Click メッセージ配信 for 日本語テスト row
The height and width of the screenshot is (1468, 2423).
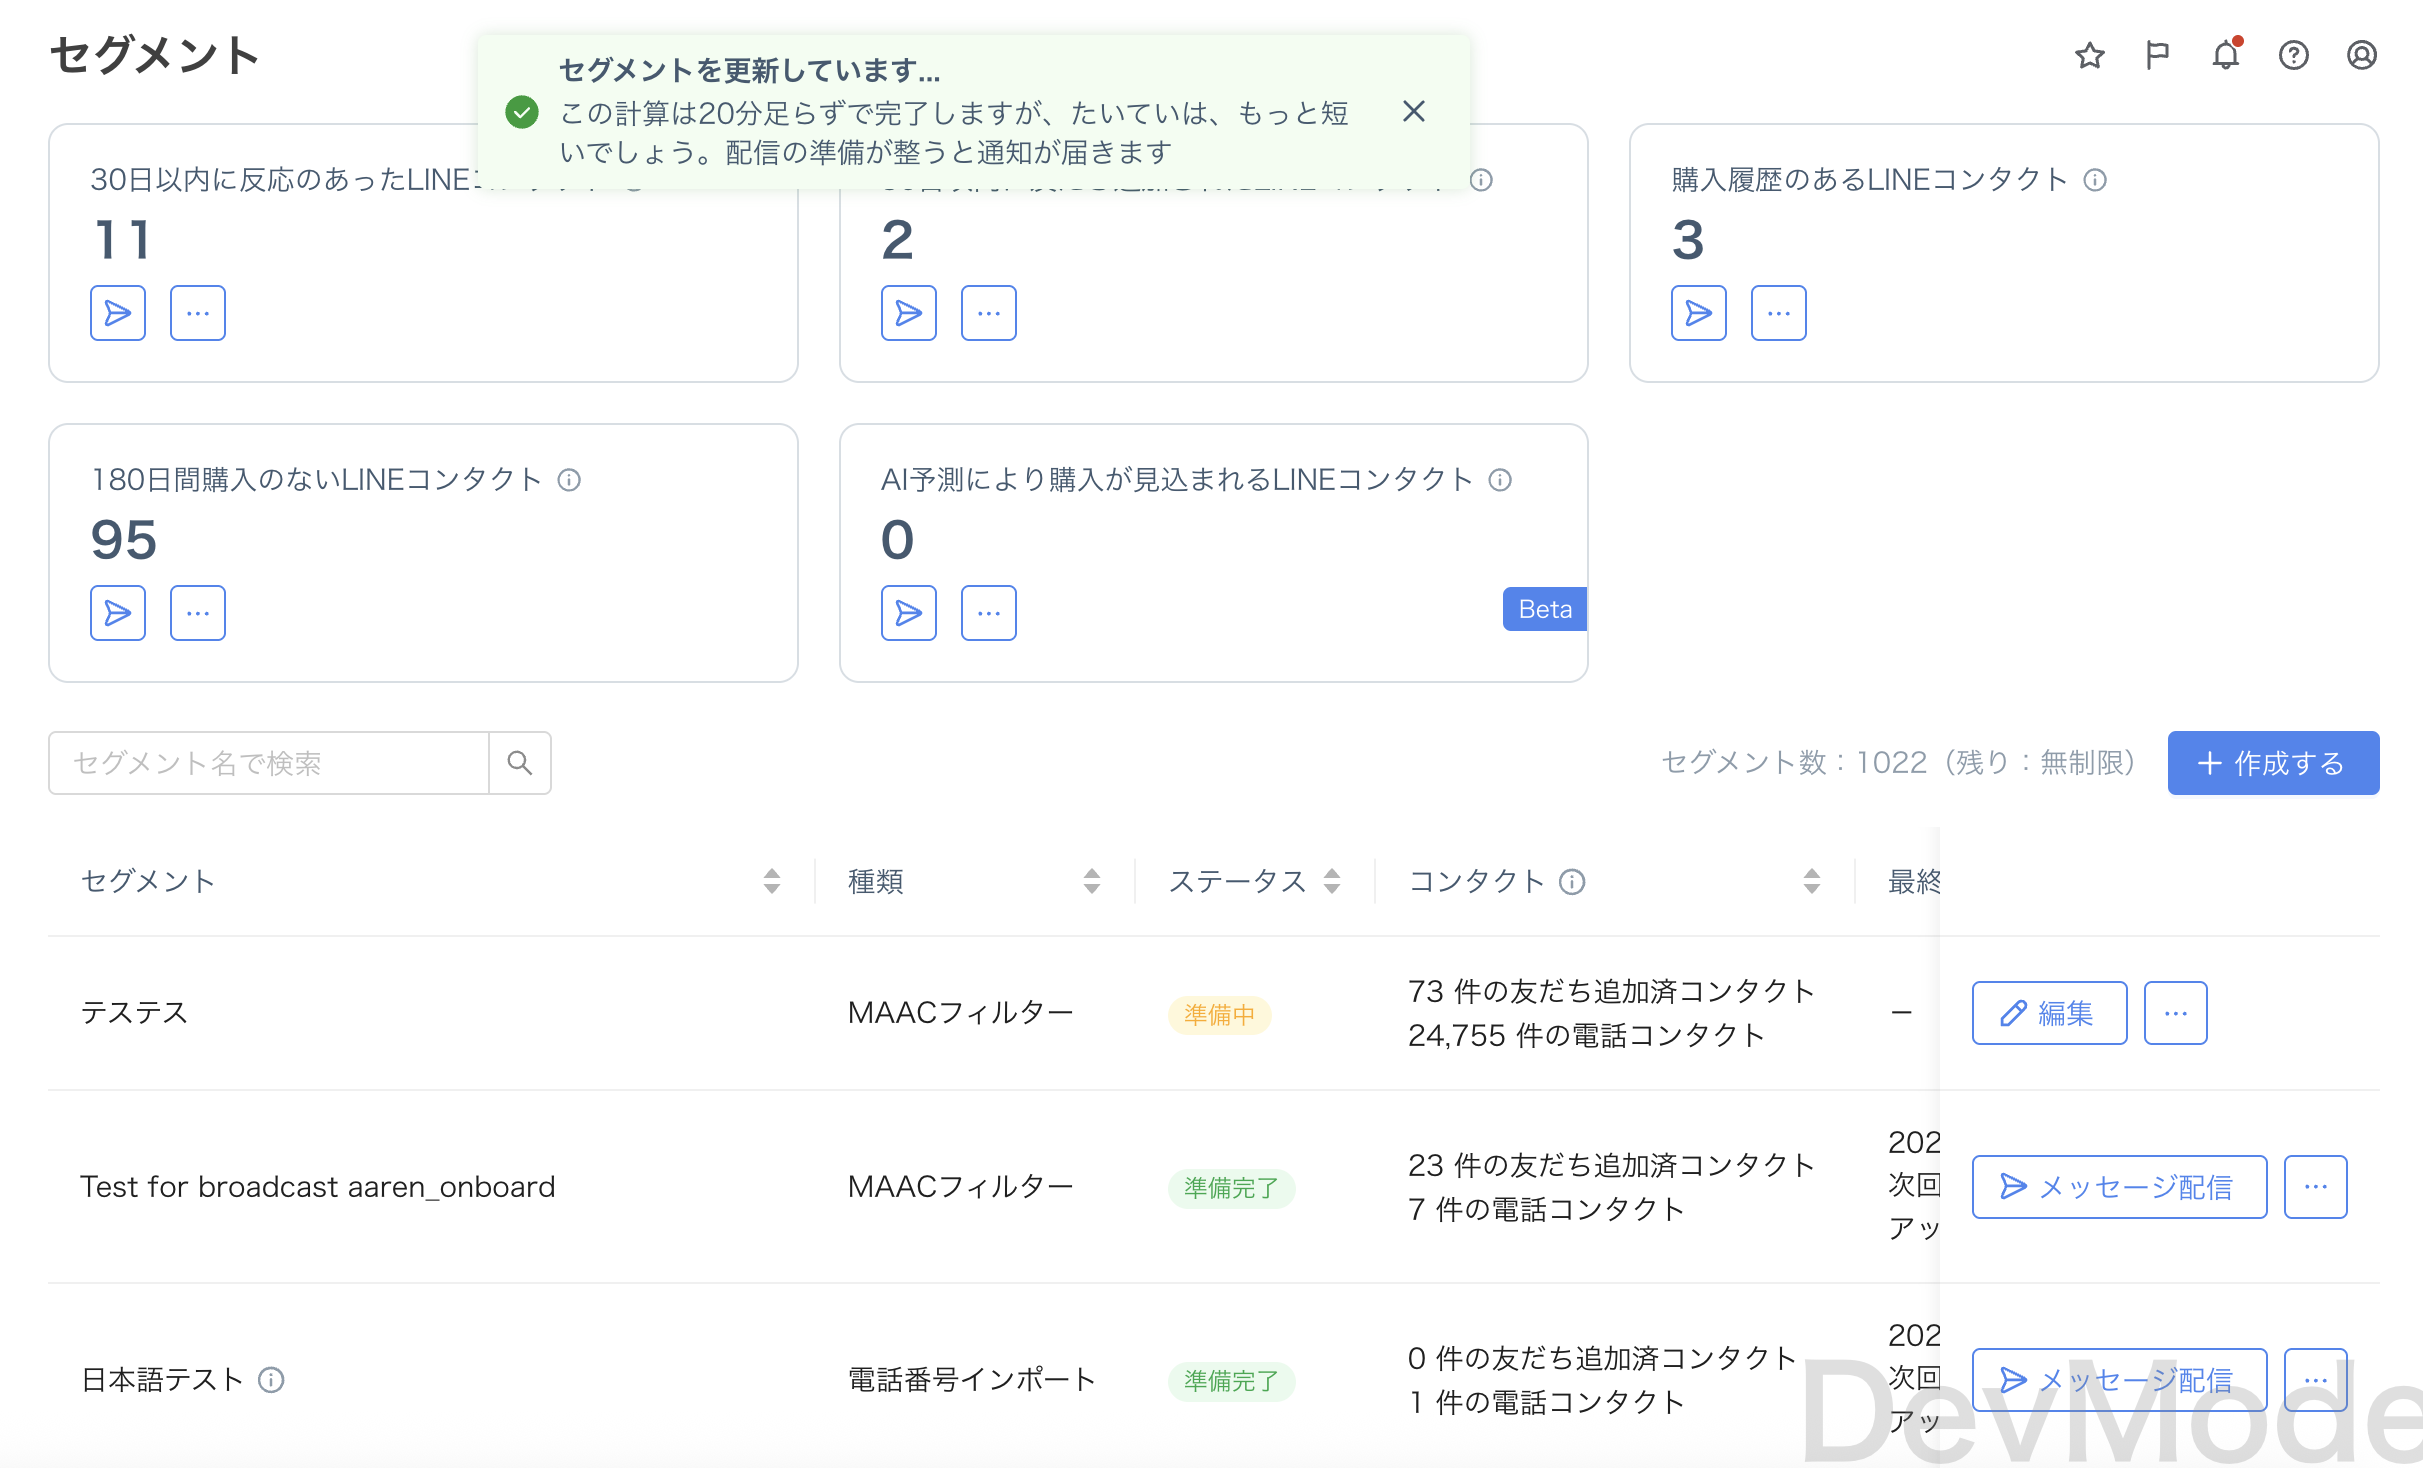(x=2119, y=1380)
